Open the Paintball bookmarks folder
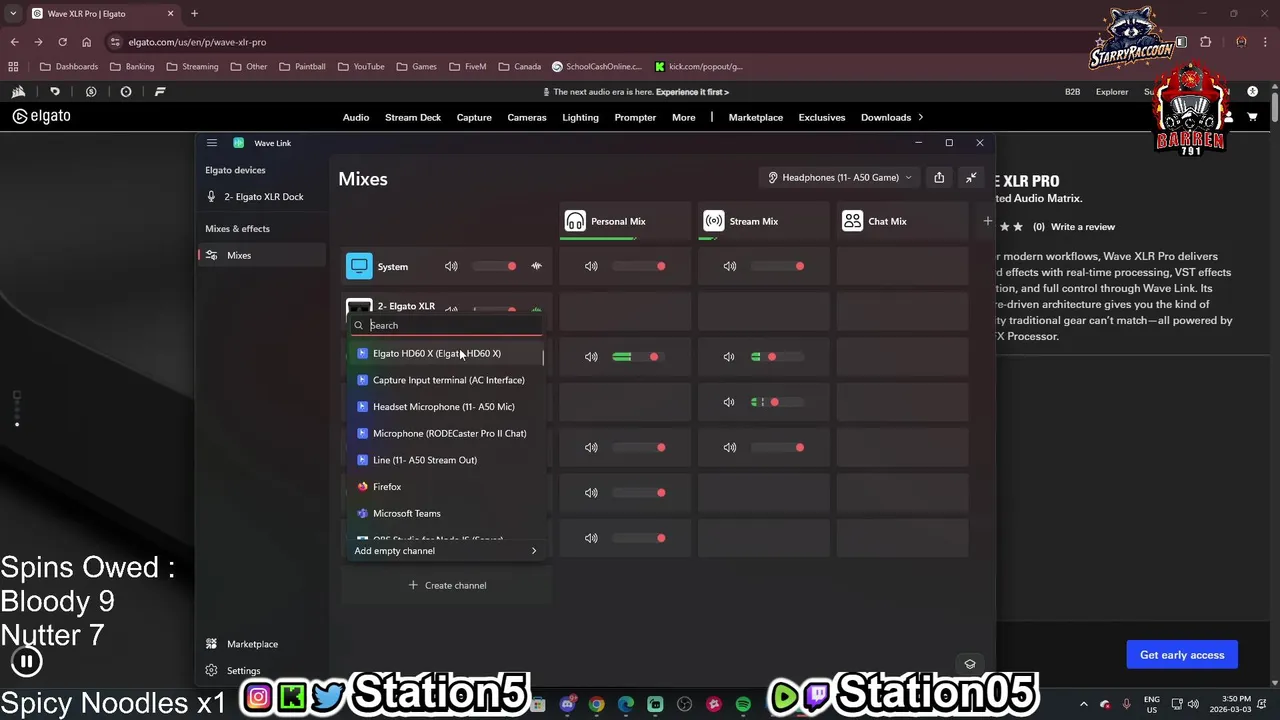Image resolution: width=1280 pixels, height=720 pixels. [302, 67]
